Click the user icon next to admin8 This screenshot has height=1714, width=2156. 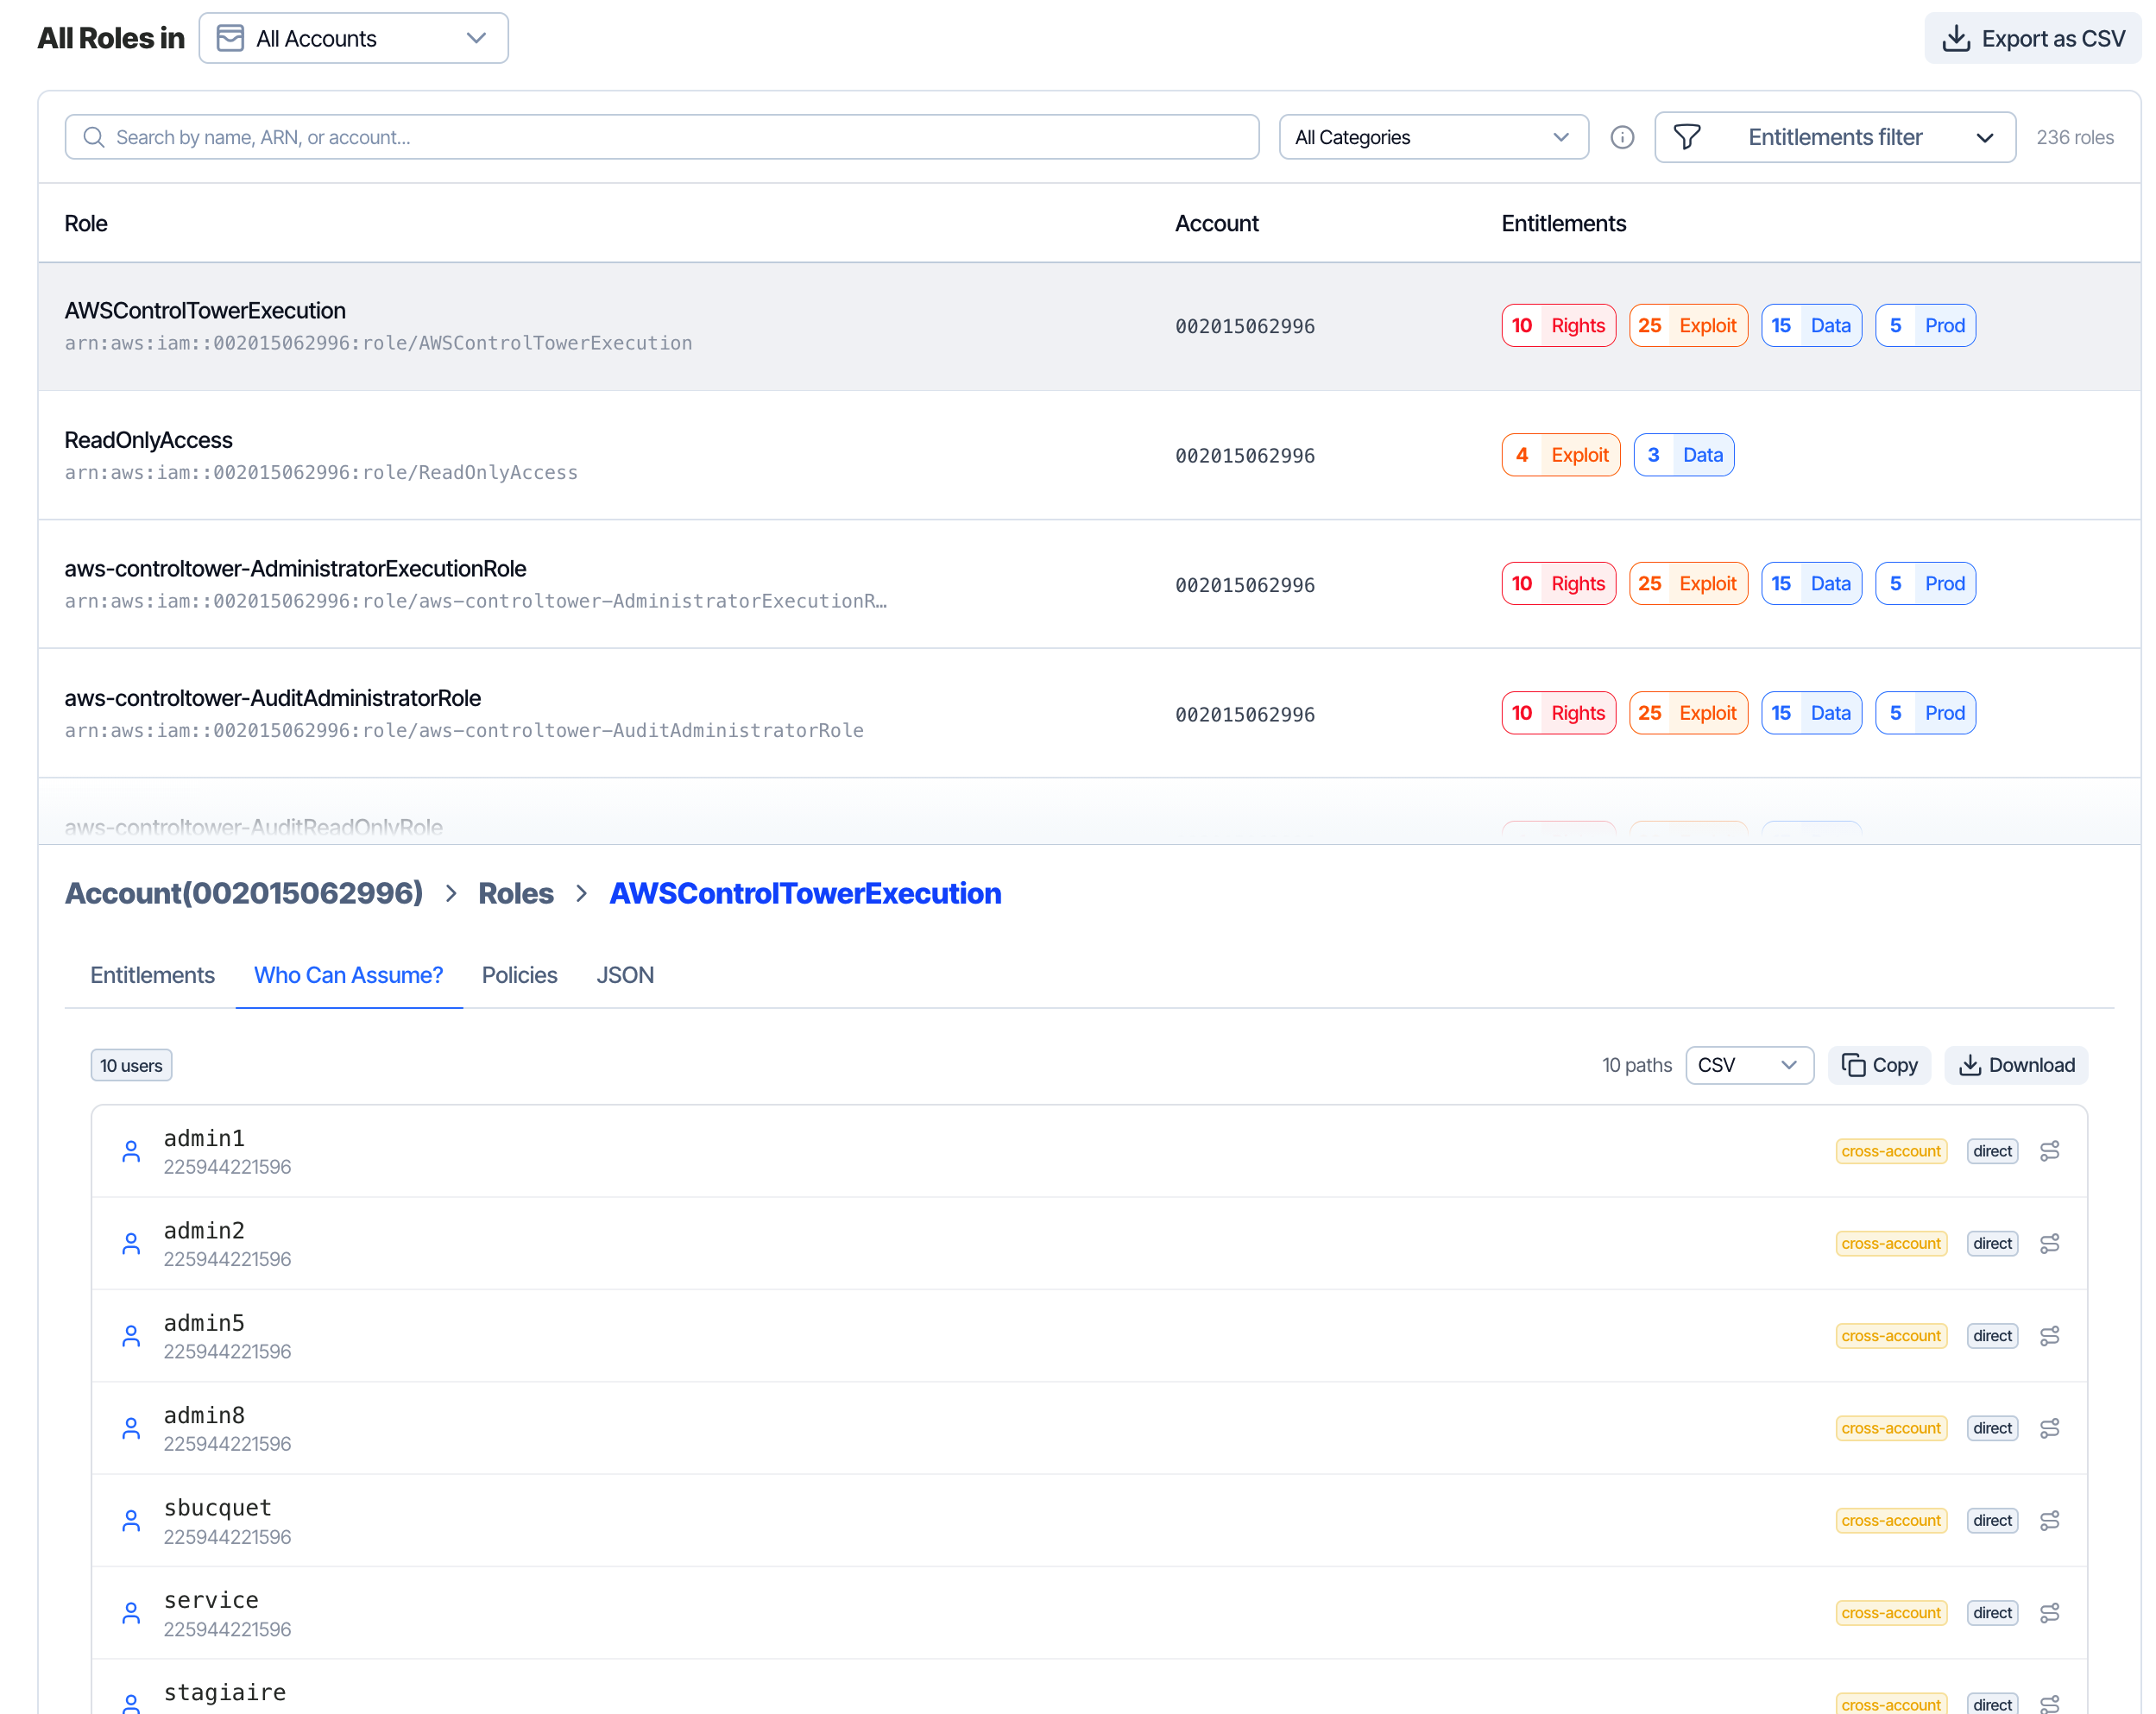coord(131,1428)
